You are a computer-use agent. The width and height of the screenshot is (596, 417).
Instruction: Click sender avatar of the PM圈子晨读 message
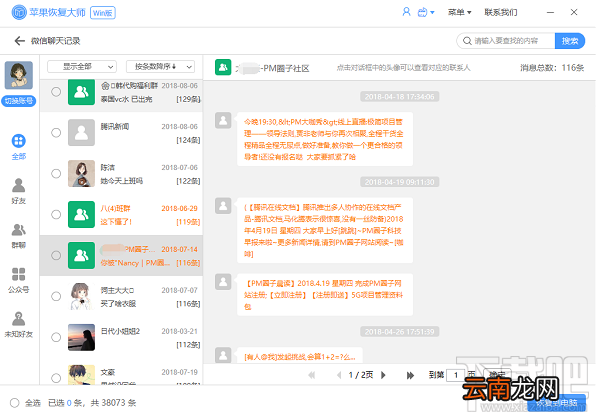click(223, 282)
